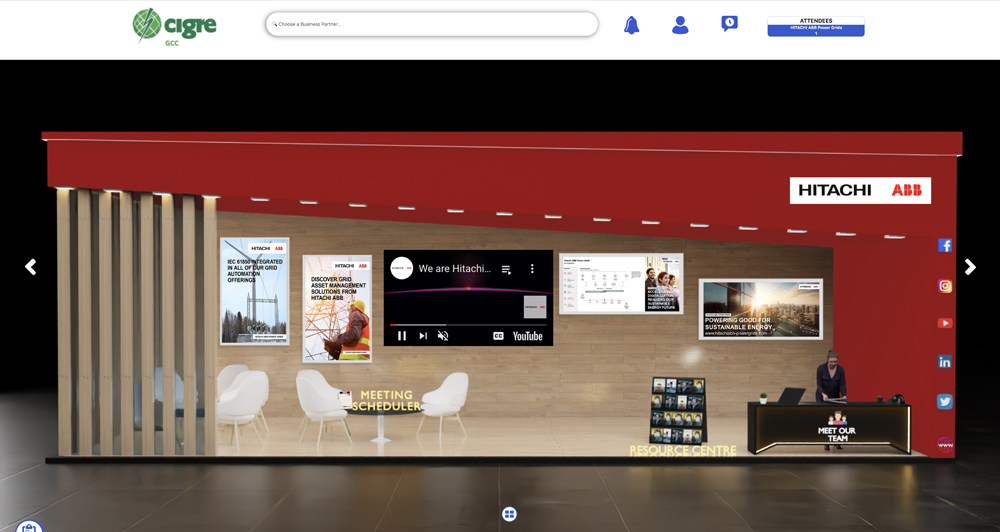The height and width of the screenshot is (532, 1000).
Task: Open the video's three-dot more menu
Action: [532, 269]
